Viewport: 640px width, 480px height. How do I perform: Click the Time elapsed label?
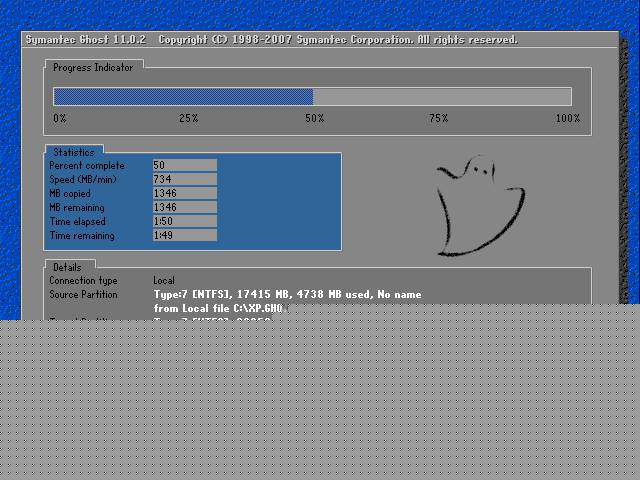(x=78, y=222)
